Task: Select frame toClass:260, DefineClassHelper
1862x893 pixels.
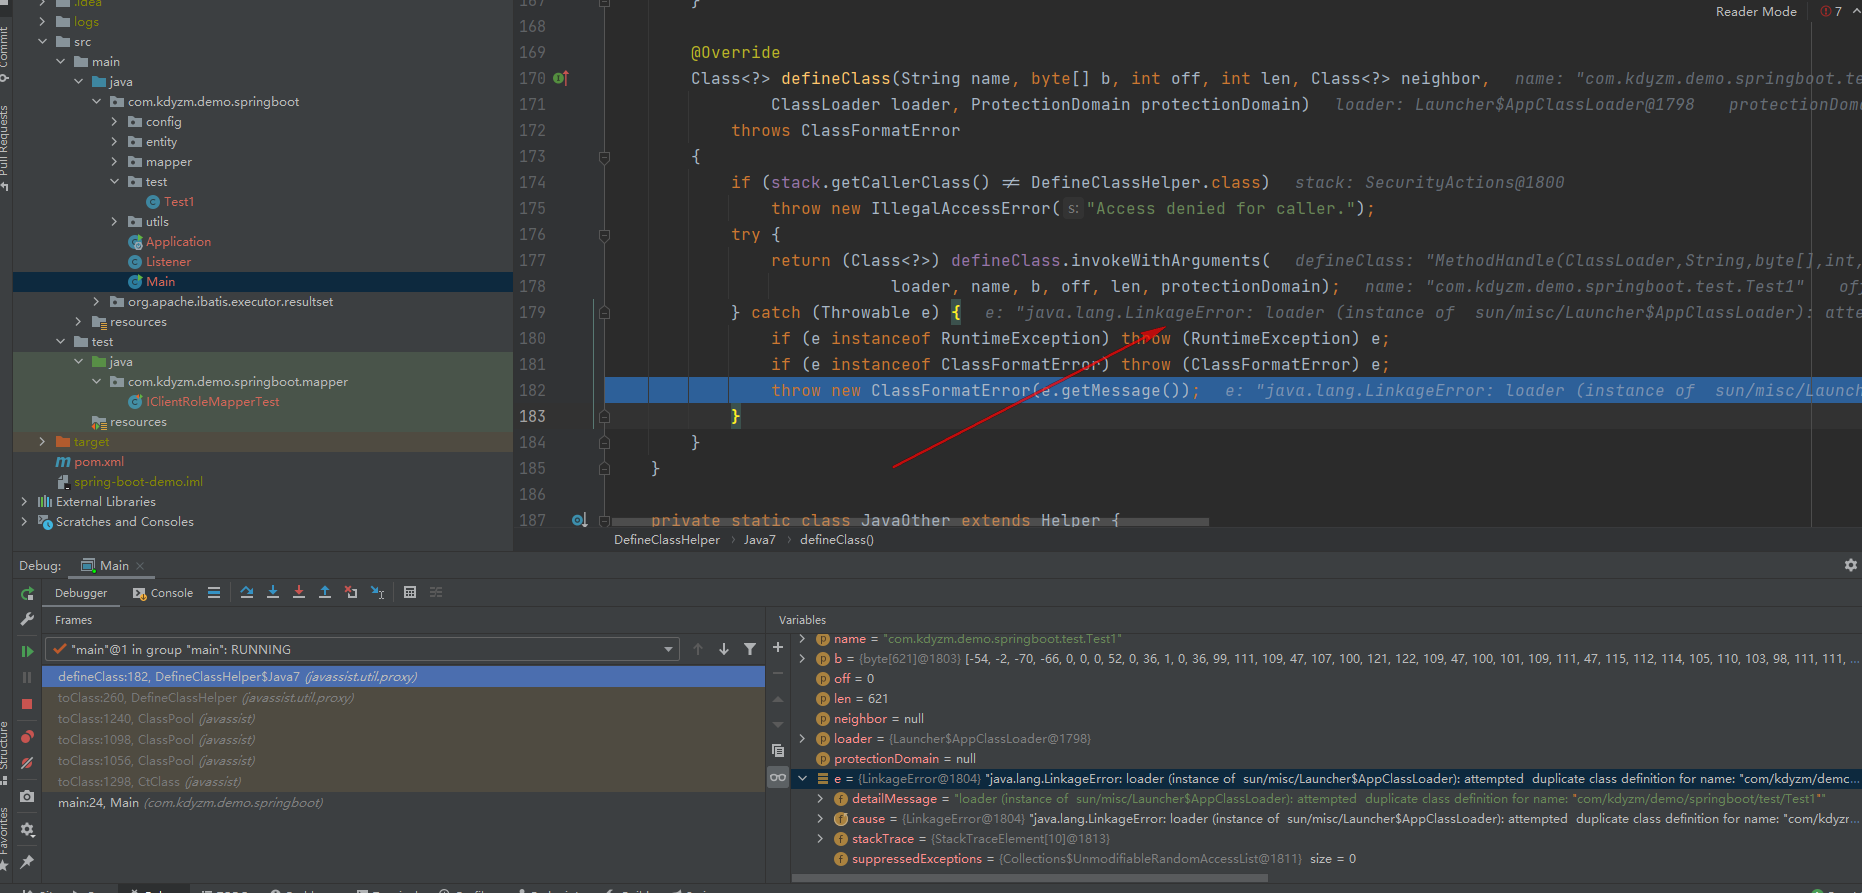Action: point(403,698)
